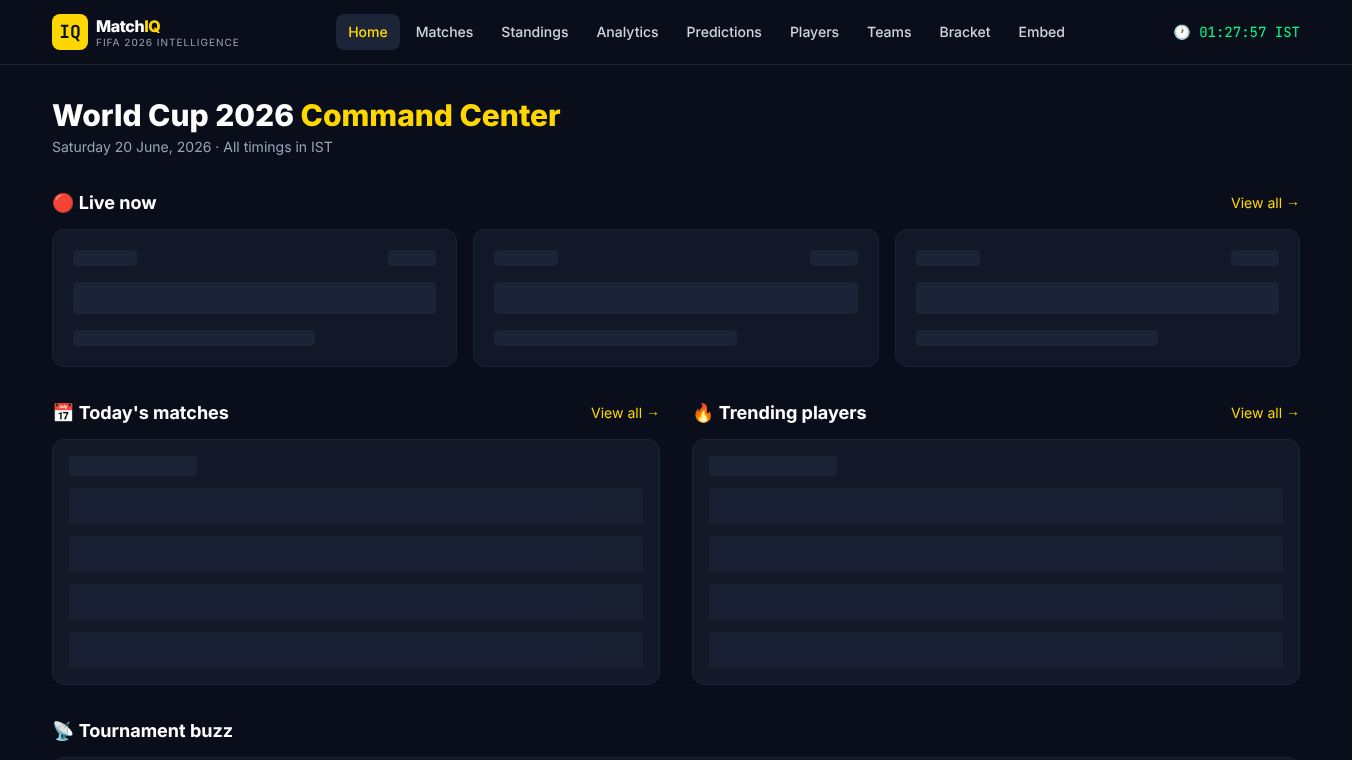This screenshot has width=1352, height=760.
Task: Click the MatchIQ brand name
Action: pos(128,26)
